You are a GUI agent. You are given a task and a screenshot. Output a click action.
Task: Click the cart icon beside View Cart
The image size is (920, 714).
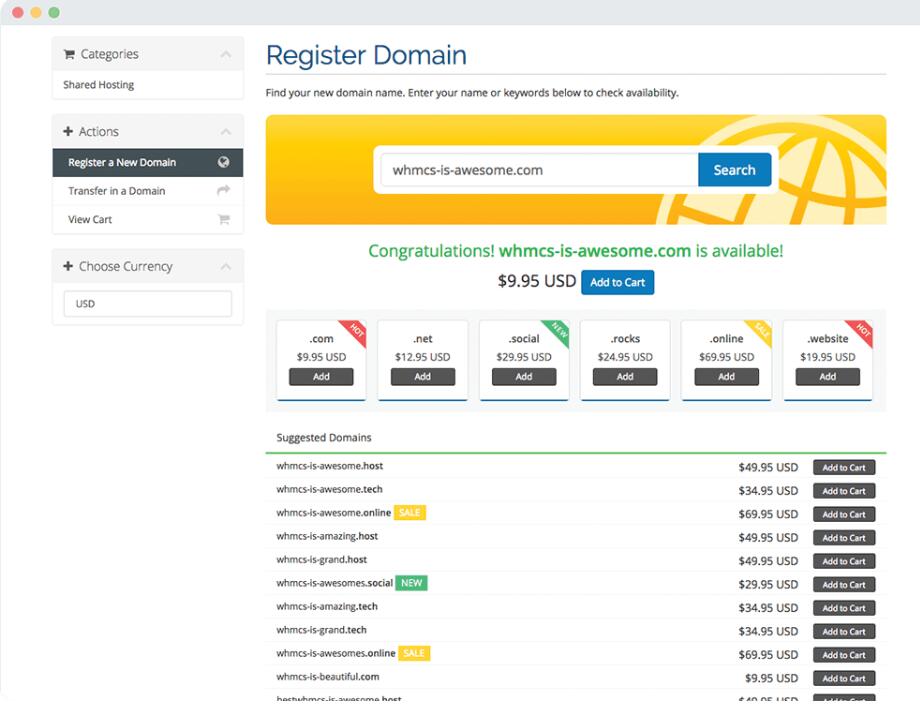pos(223,219)
